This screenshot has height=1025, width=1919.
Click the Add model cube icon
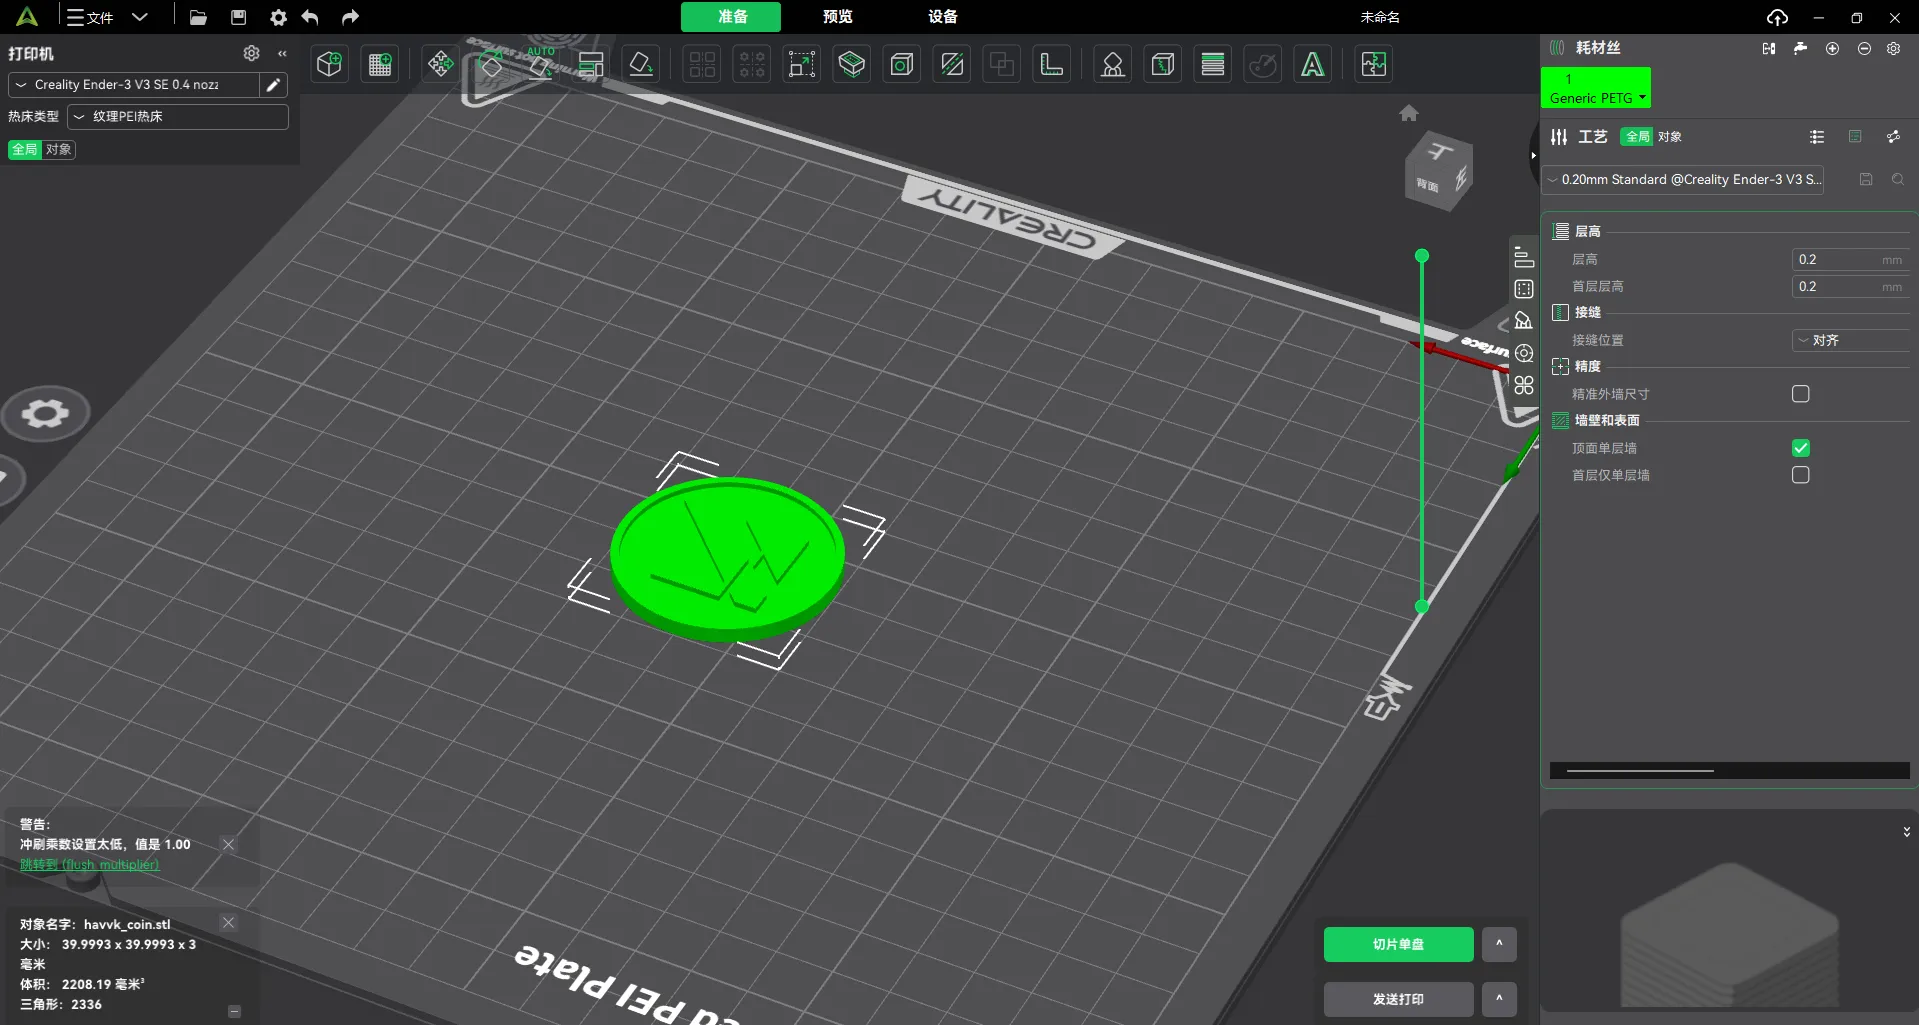point(329,65)
